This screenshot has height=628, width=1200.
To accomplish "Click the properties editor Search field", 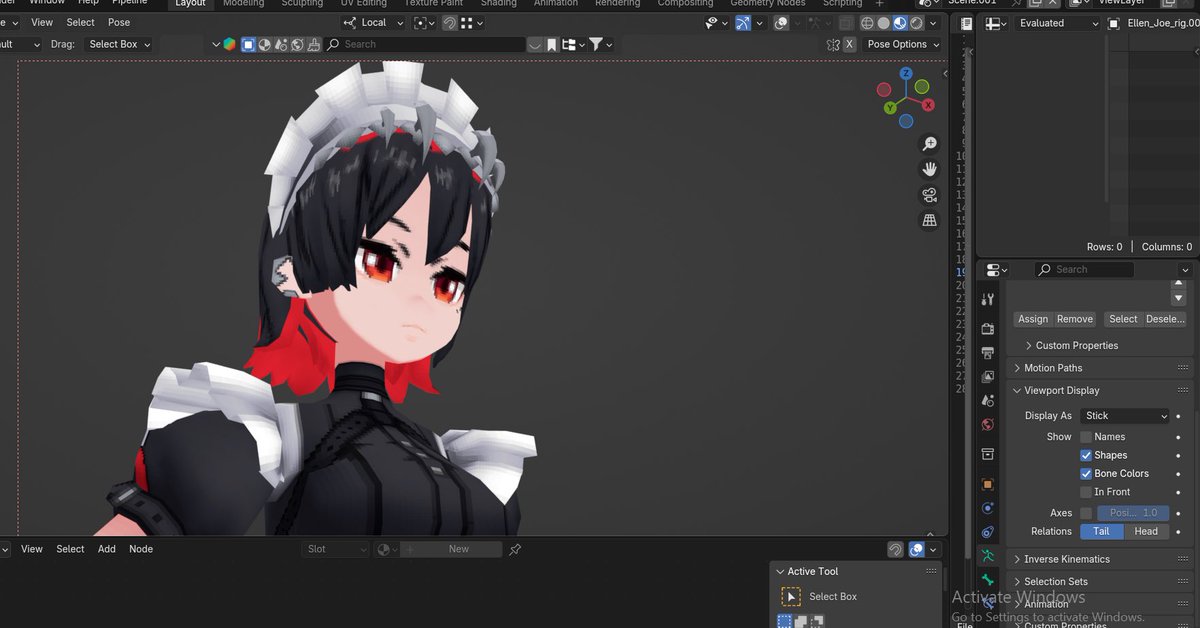I will (1084, 270).
